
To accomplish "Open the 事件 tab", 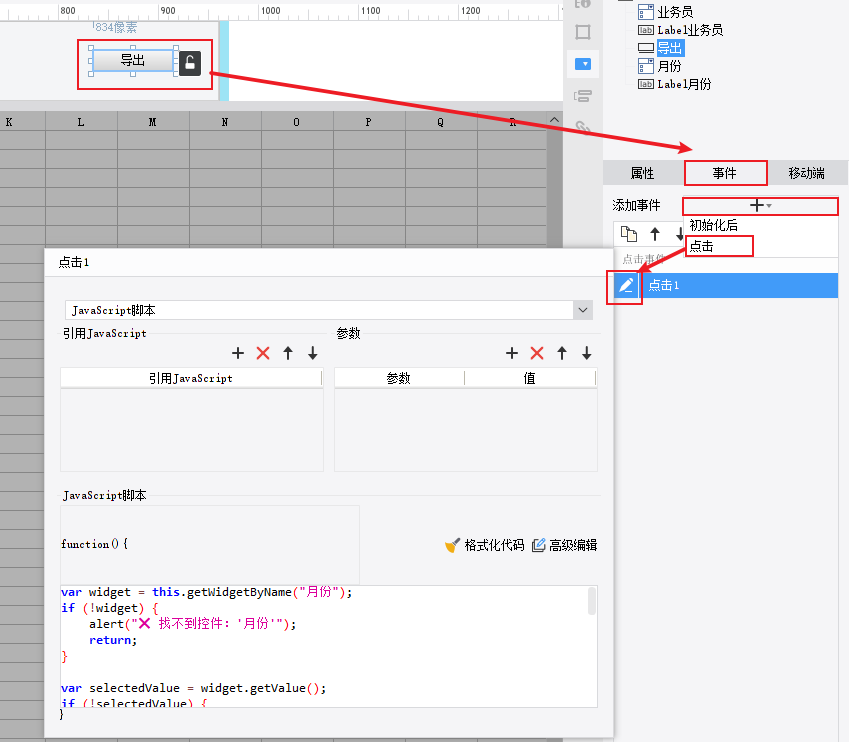I will [x=725, y=173].
